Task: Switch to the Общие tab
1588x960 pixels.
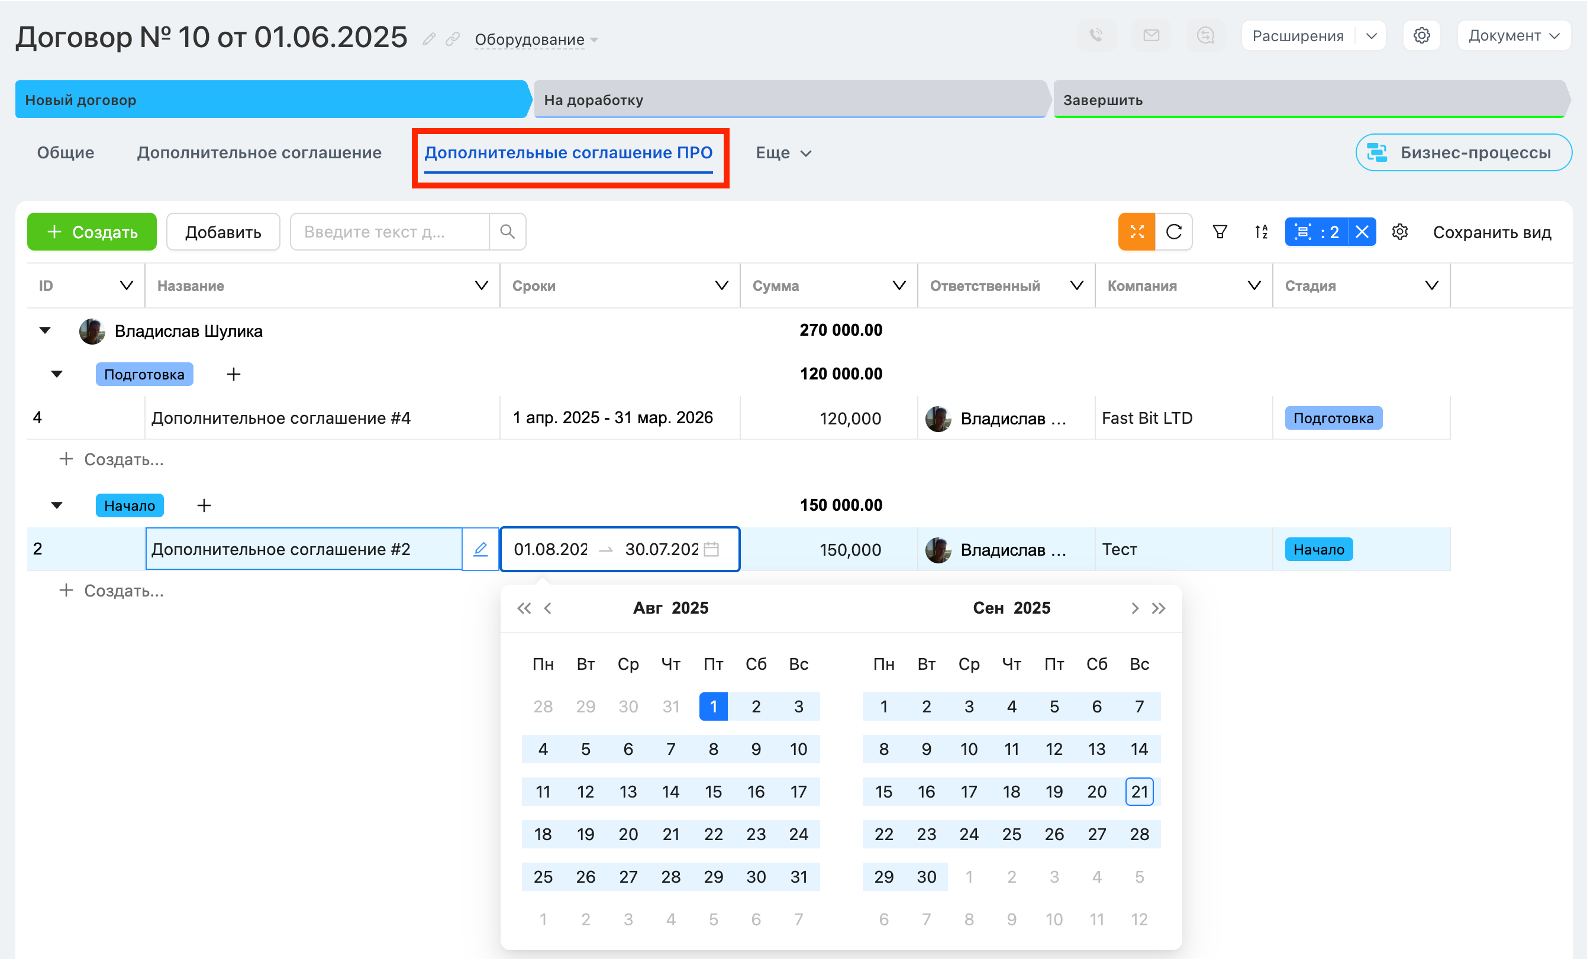Action: (66, 153)
